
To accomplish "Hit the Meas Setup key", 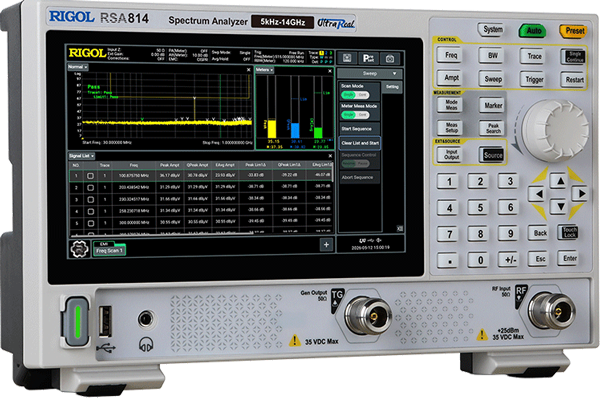I will (451, 127).
